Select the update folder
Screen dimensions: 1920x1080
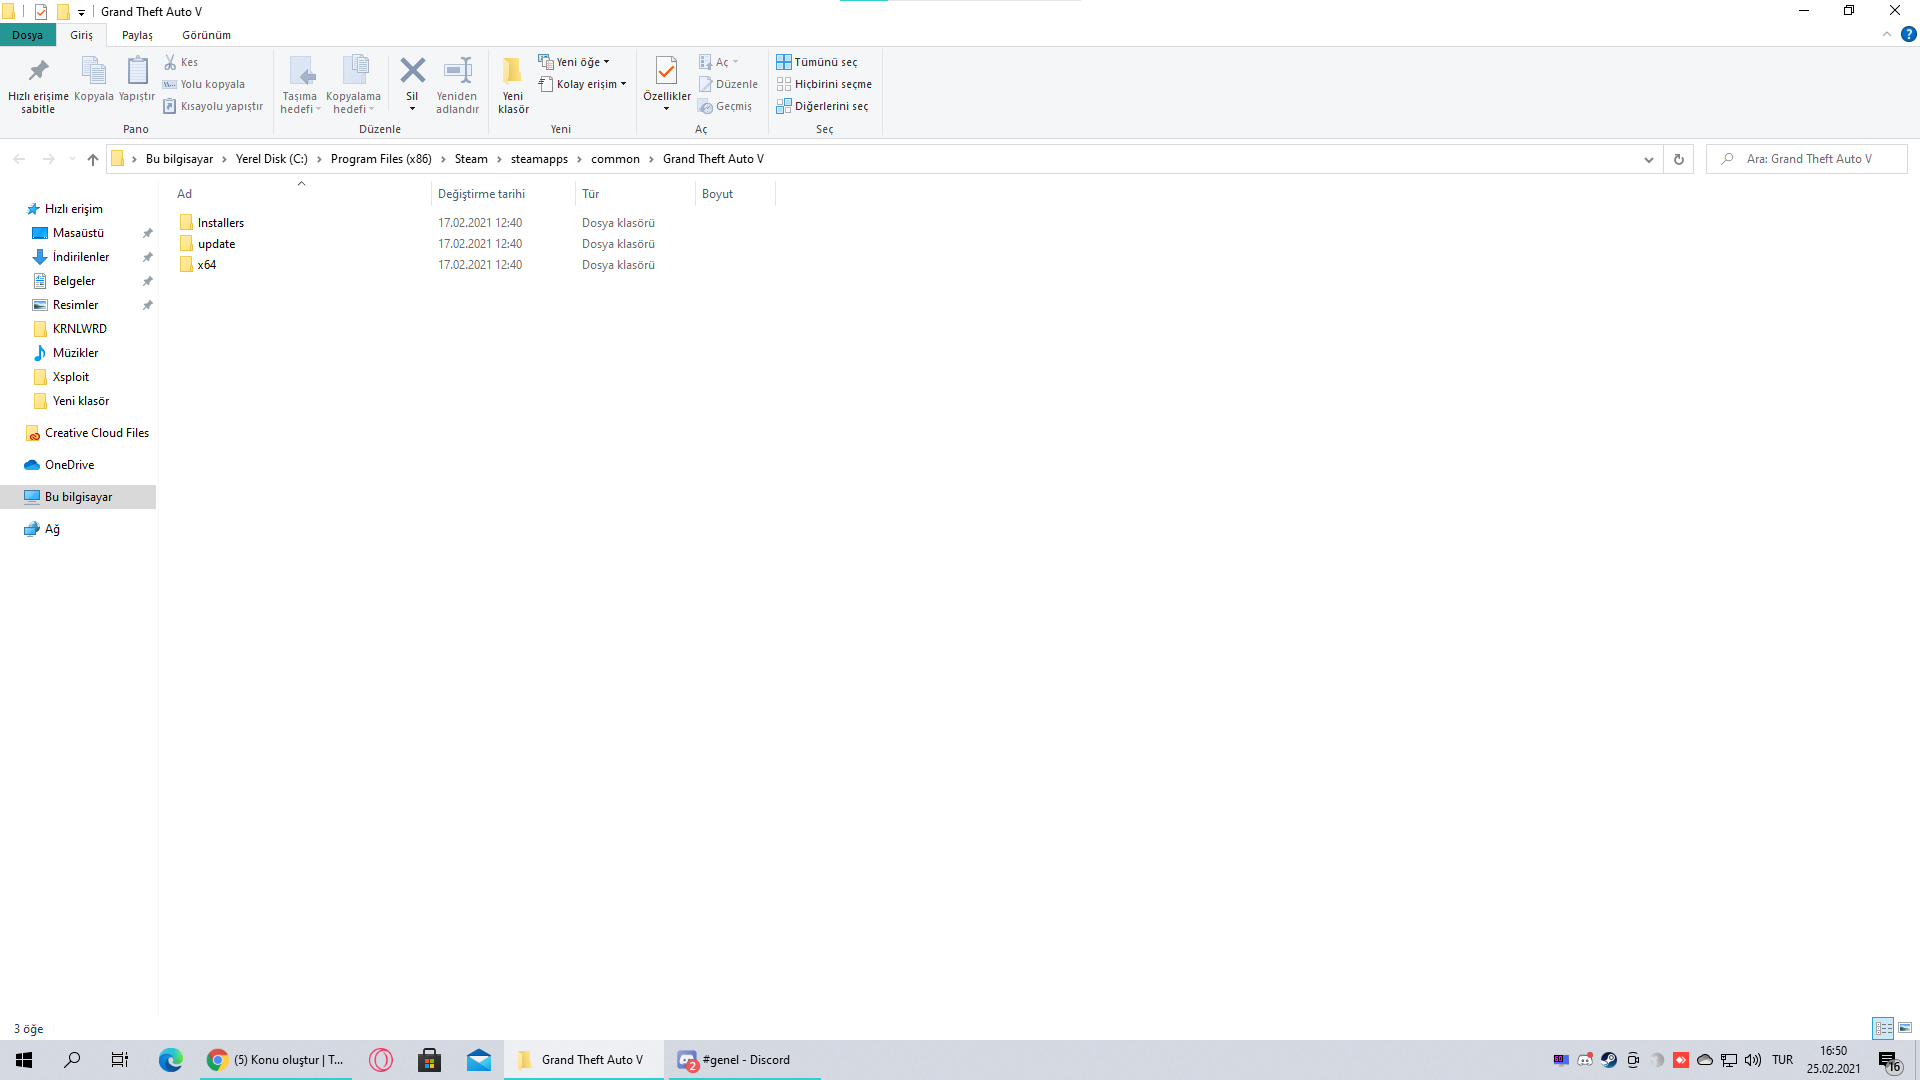216,244
